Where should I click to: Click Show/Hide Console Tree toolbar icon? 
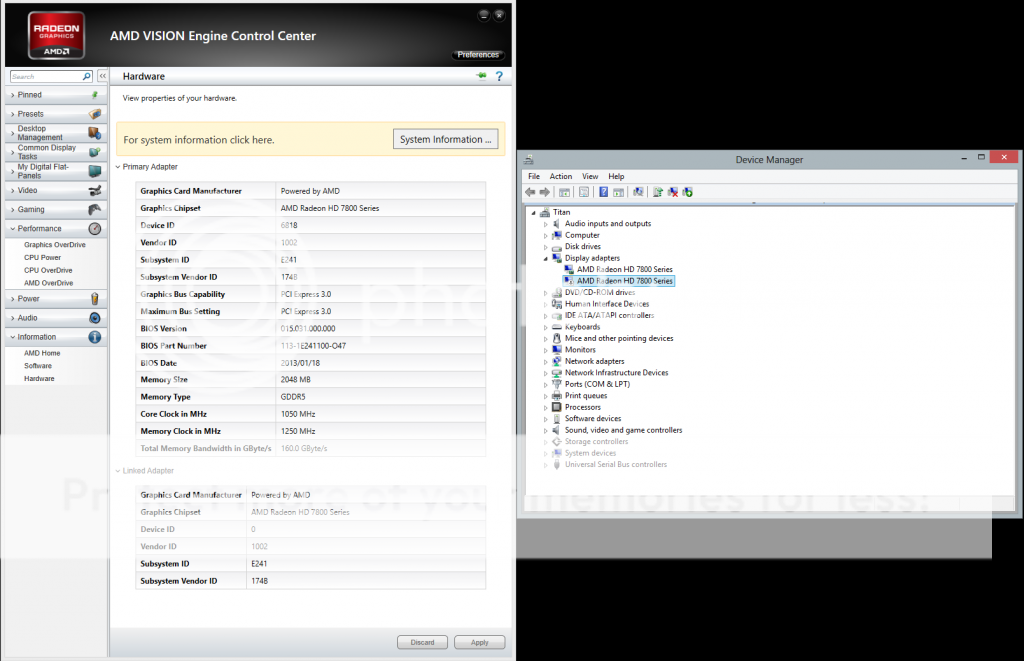[x=565, y=192]
